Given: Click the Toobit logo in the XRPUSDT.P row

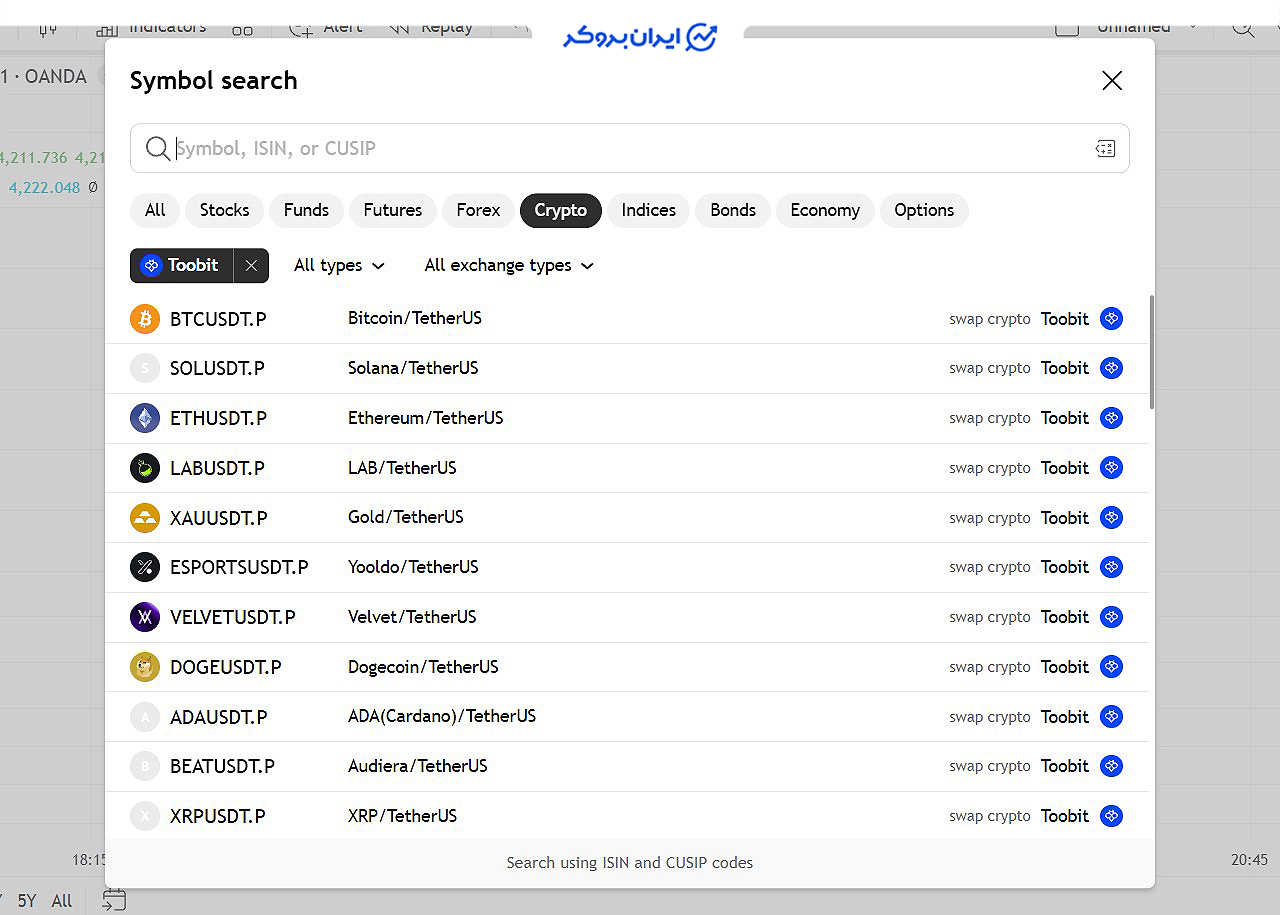Looking at the screenshot, I should coord(1111,816).
